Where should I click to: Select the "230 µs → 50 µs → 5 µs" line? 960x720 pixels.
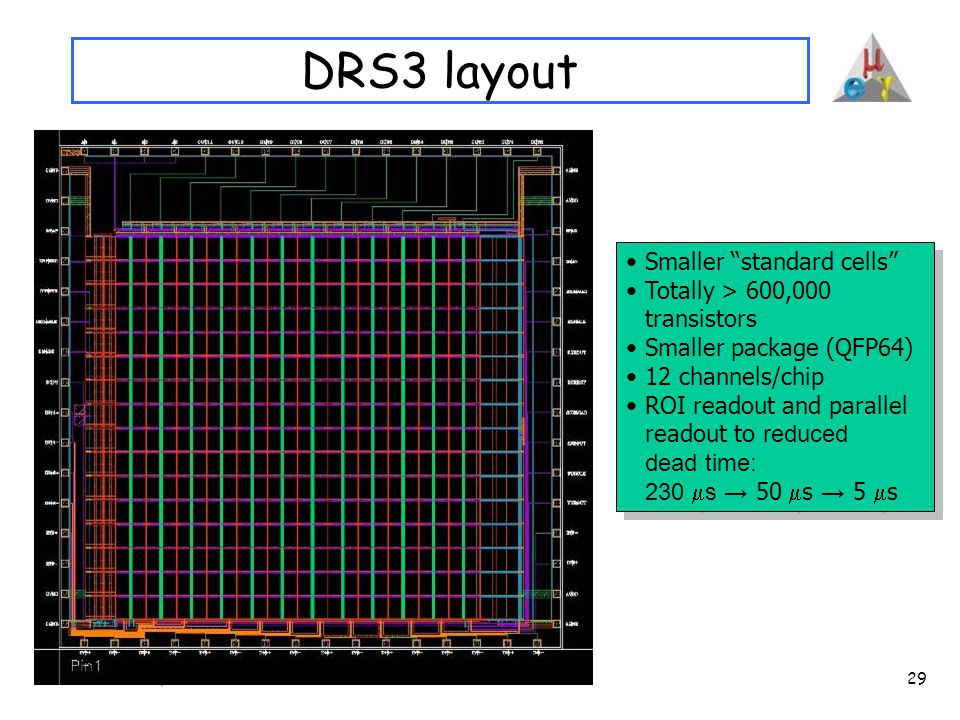coord(771,492)
